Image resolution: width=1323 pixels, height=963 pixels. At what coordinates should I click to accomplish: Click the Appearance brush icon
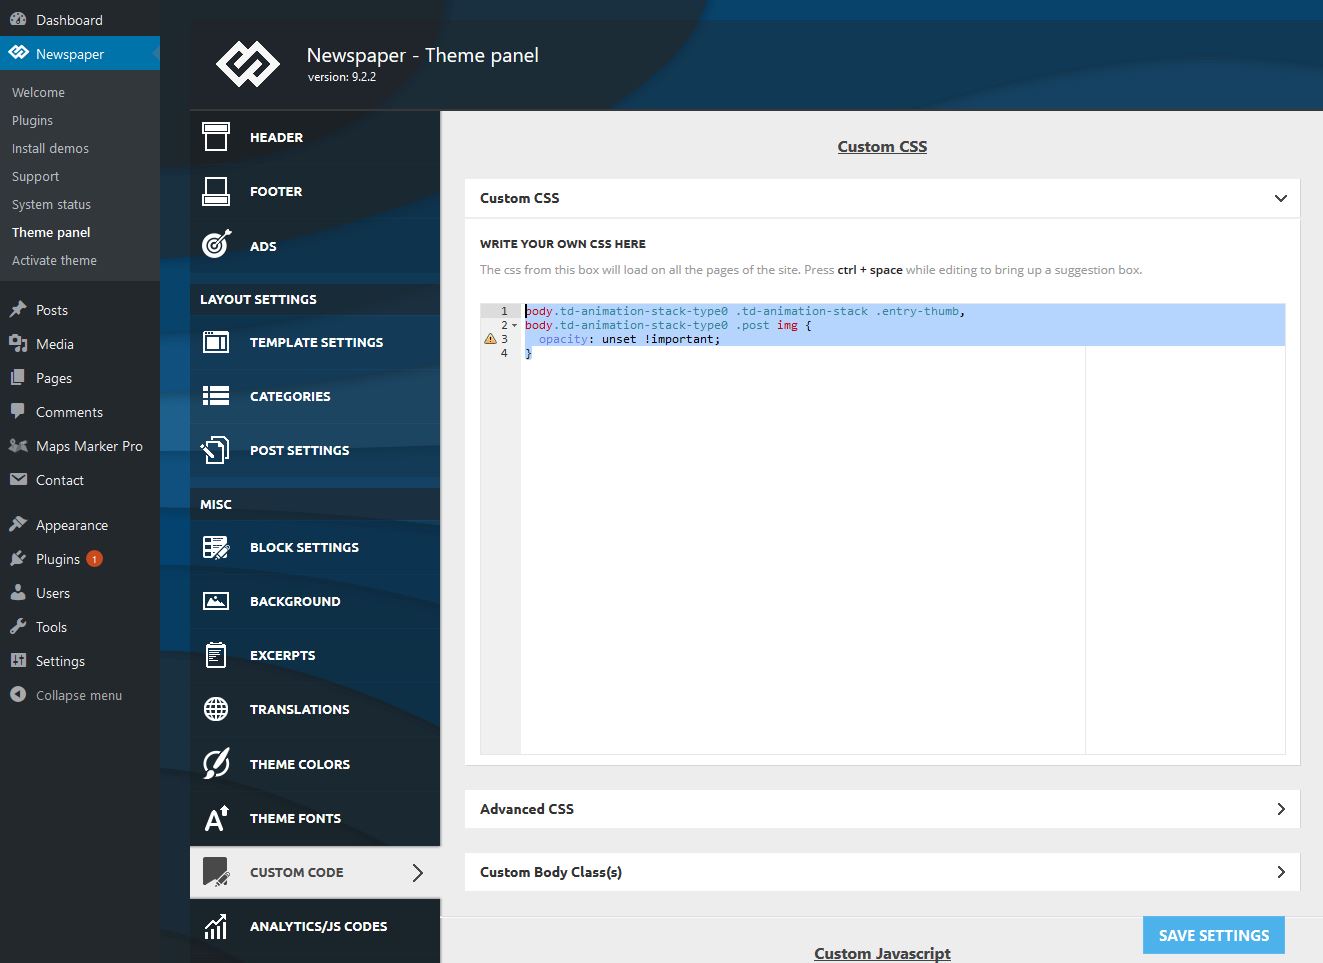pyautogui.click(x=18, y=524)
